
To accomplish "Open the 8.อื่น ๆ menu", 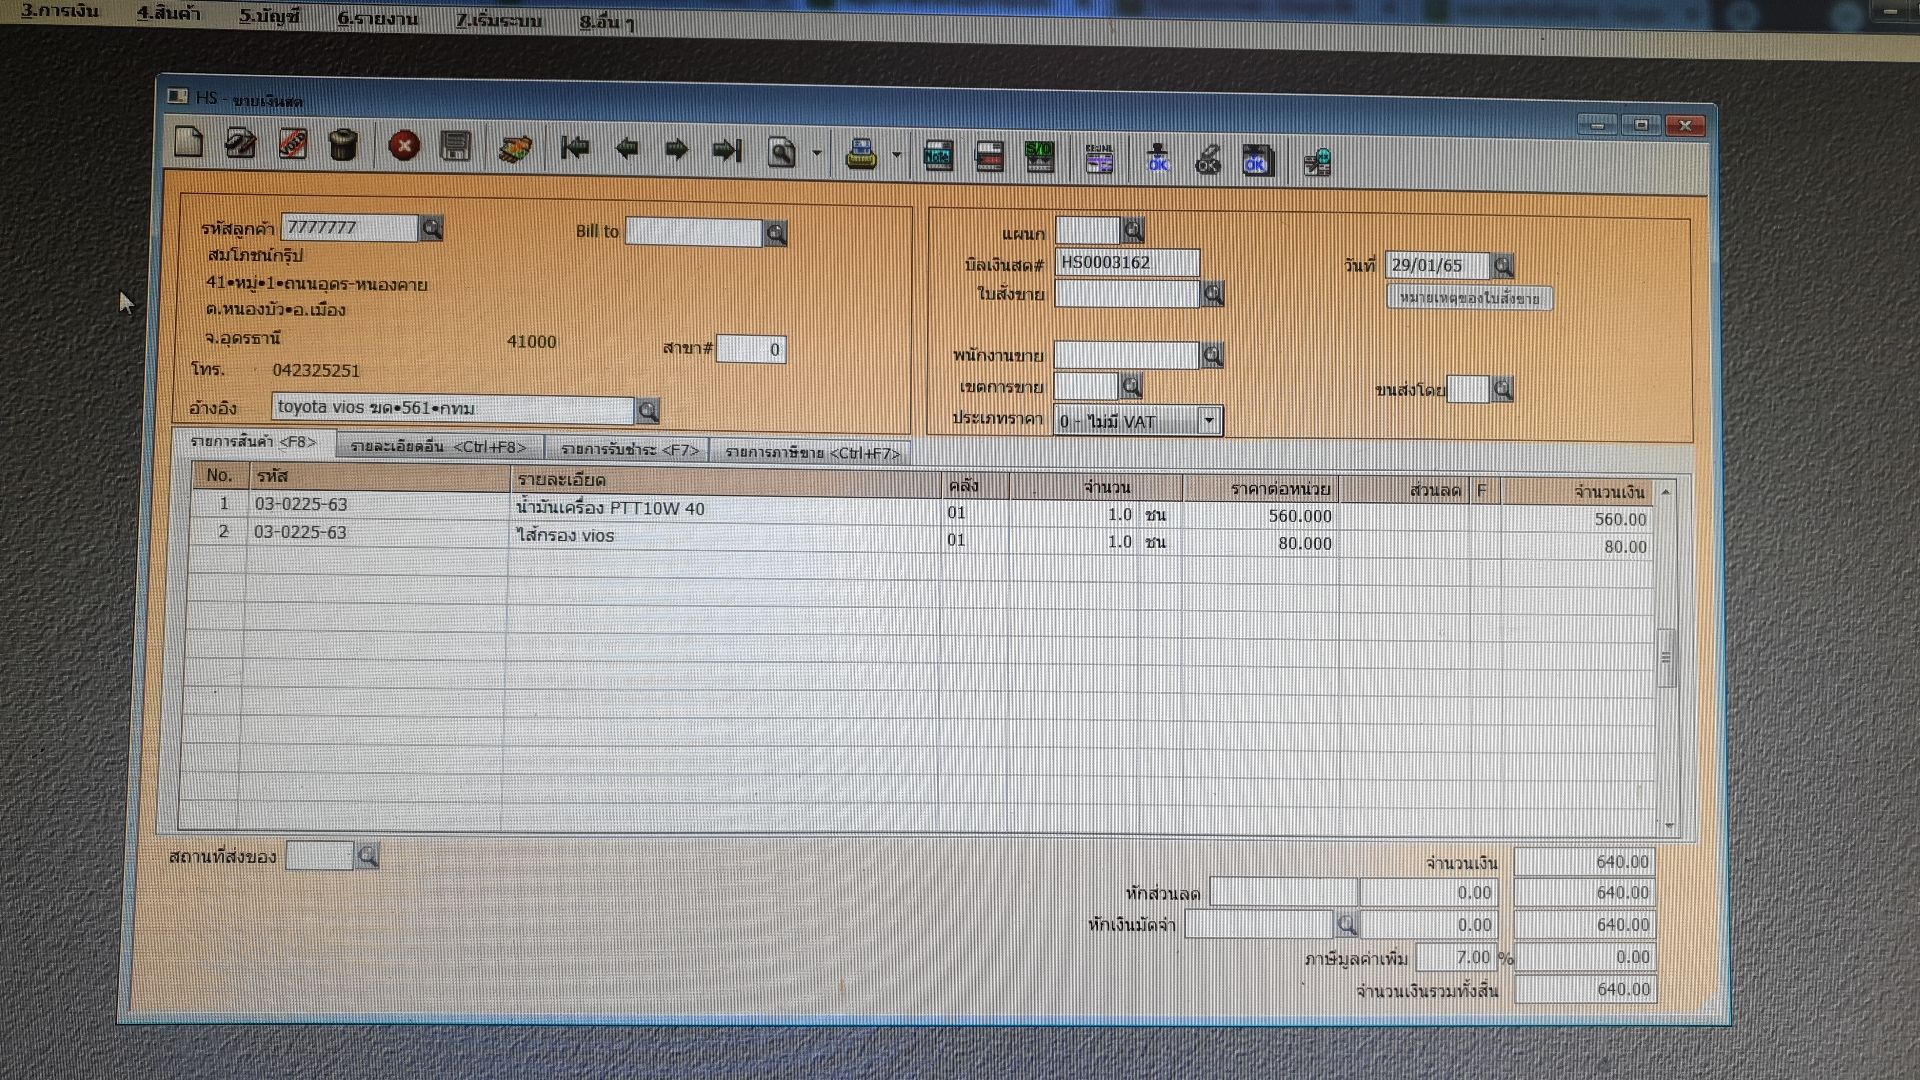I will [606, 22].
